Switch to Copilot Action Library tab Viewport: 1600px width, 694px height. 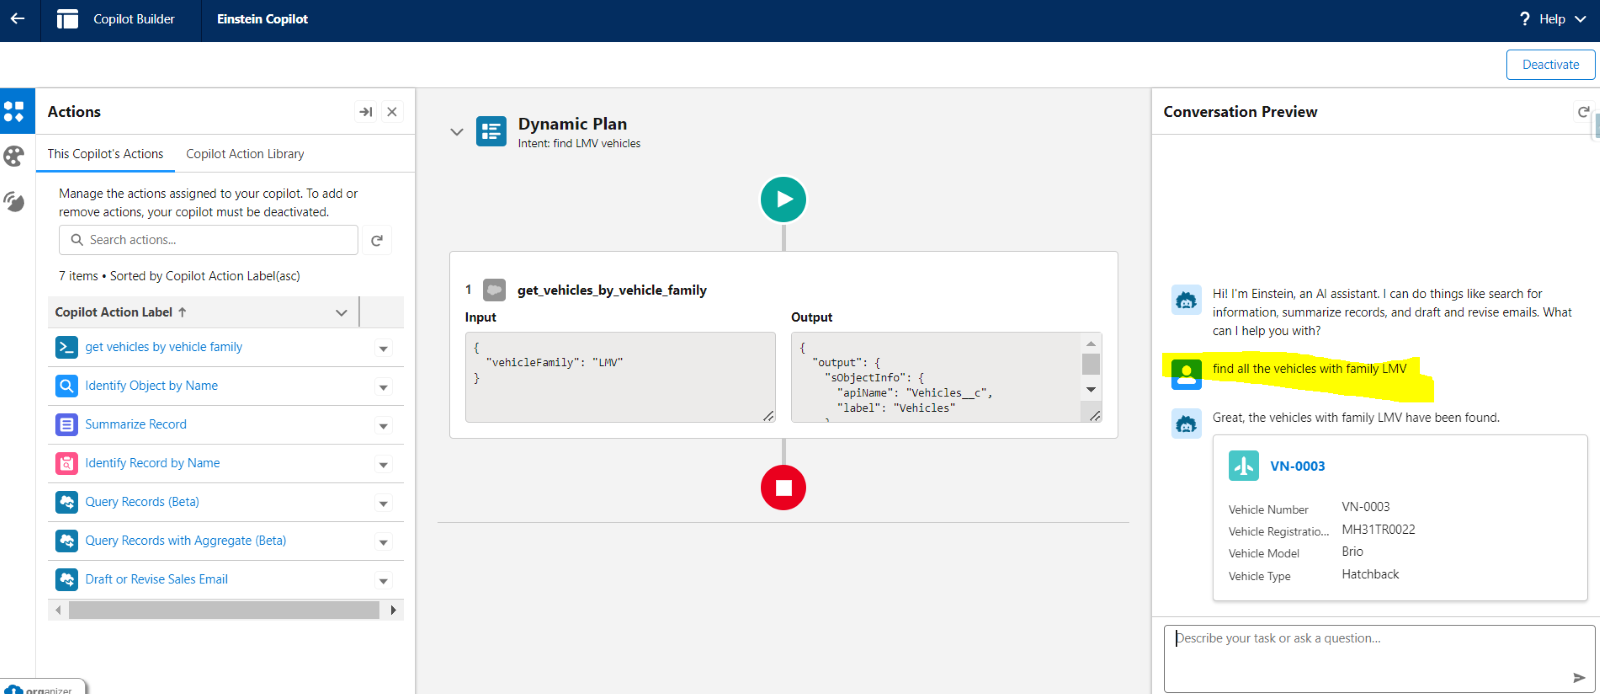(x=245, y=154)
